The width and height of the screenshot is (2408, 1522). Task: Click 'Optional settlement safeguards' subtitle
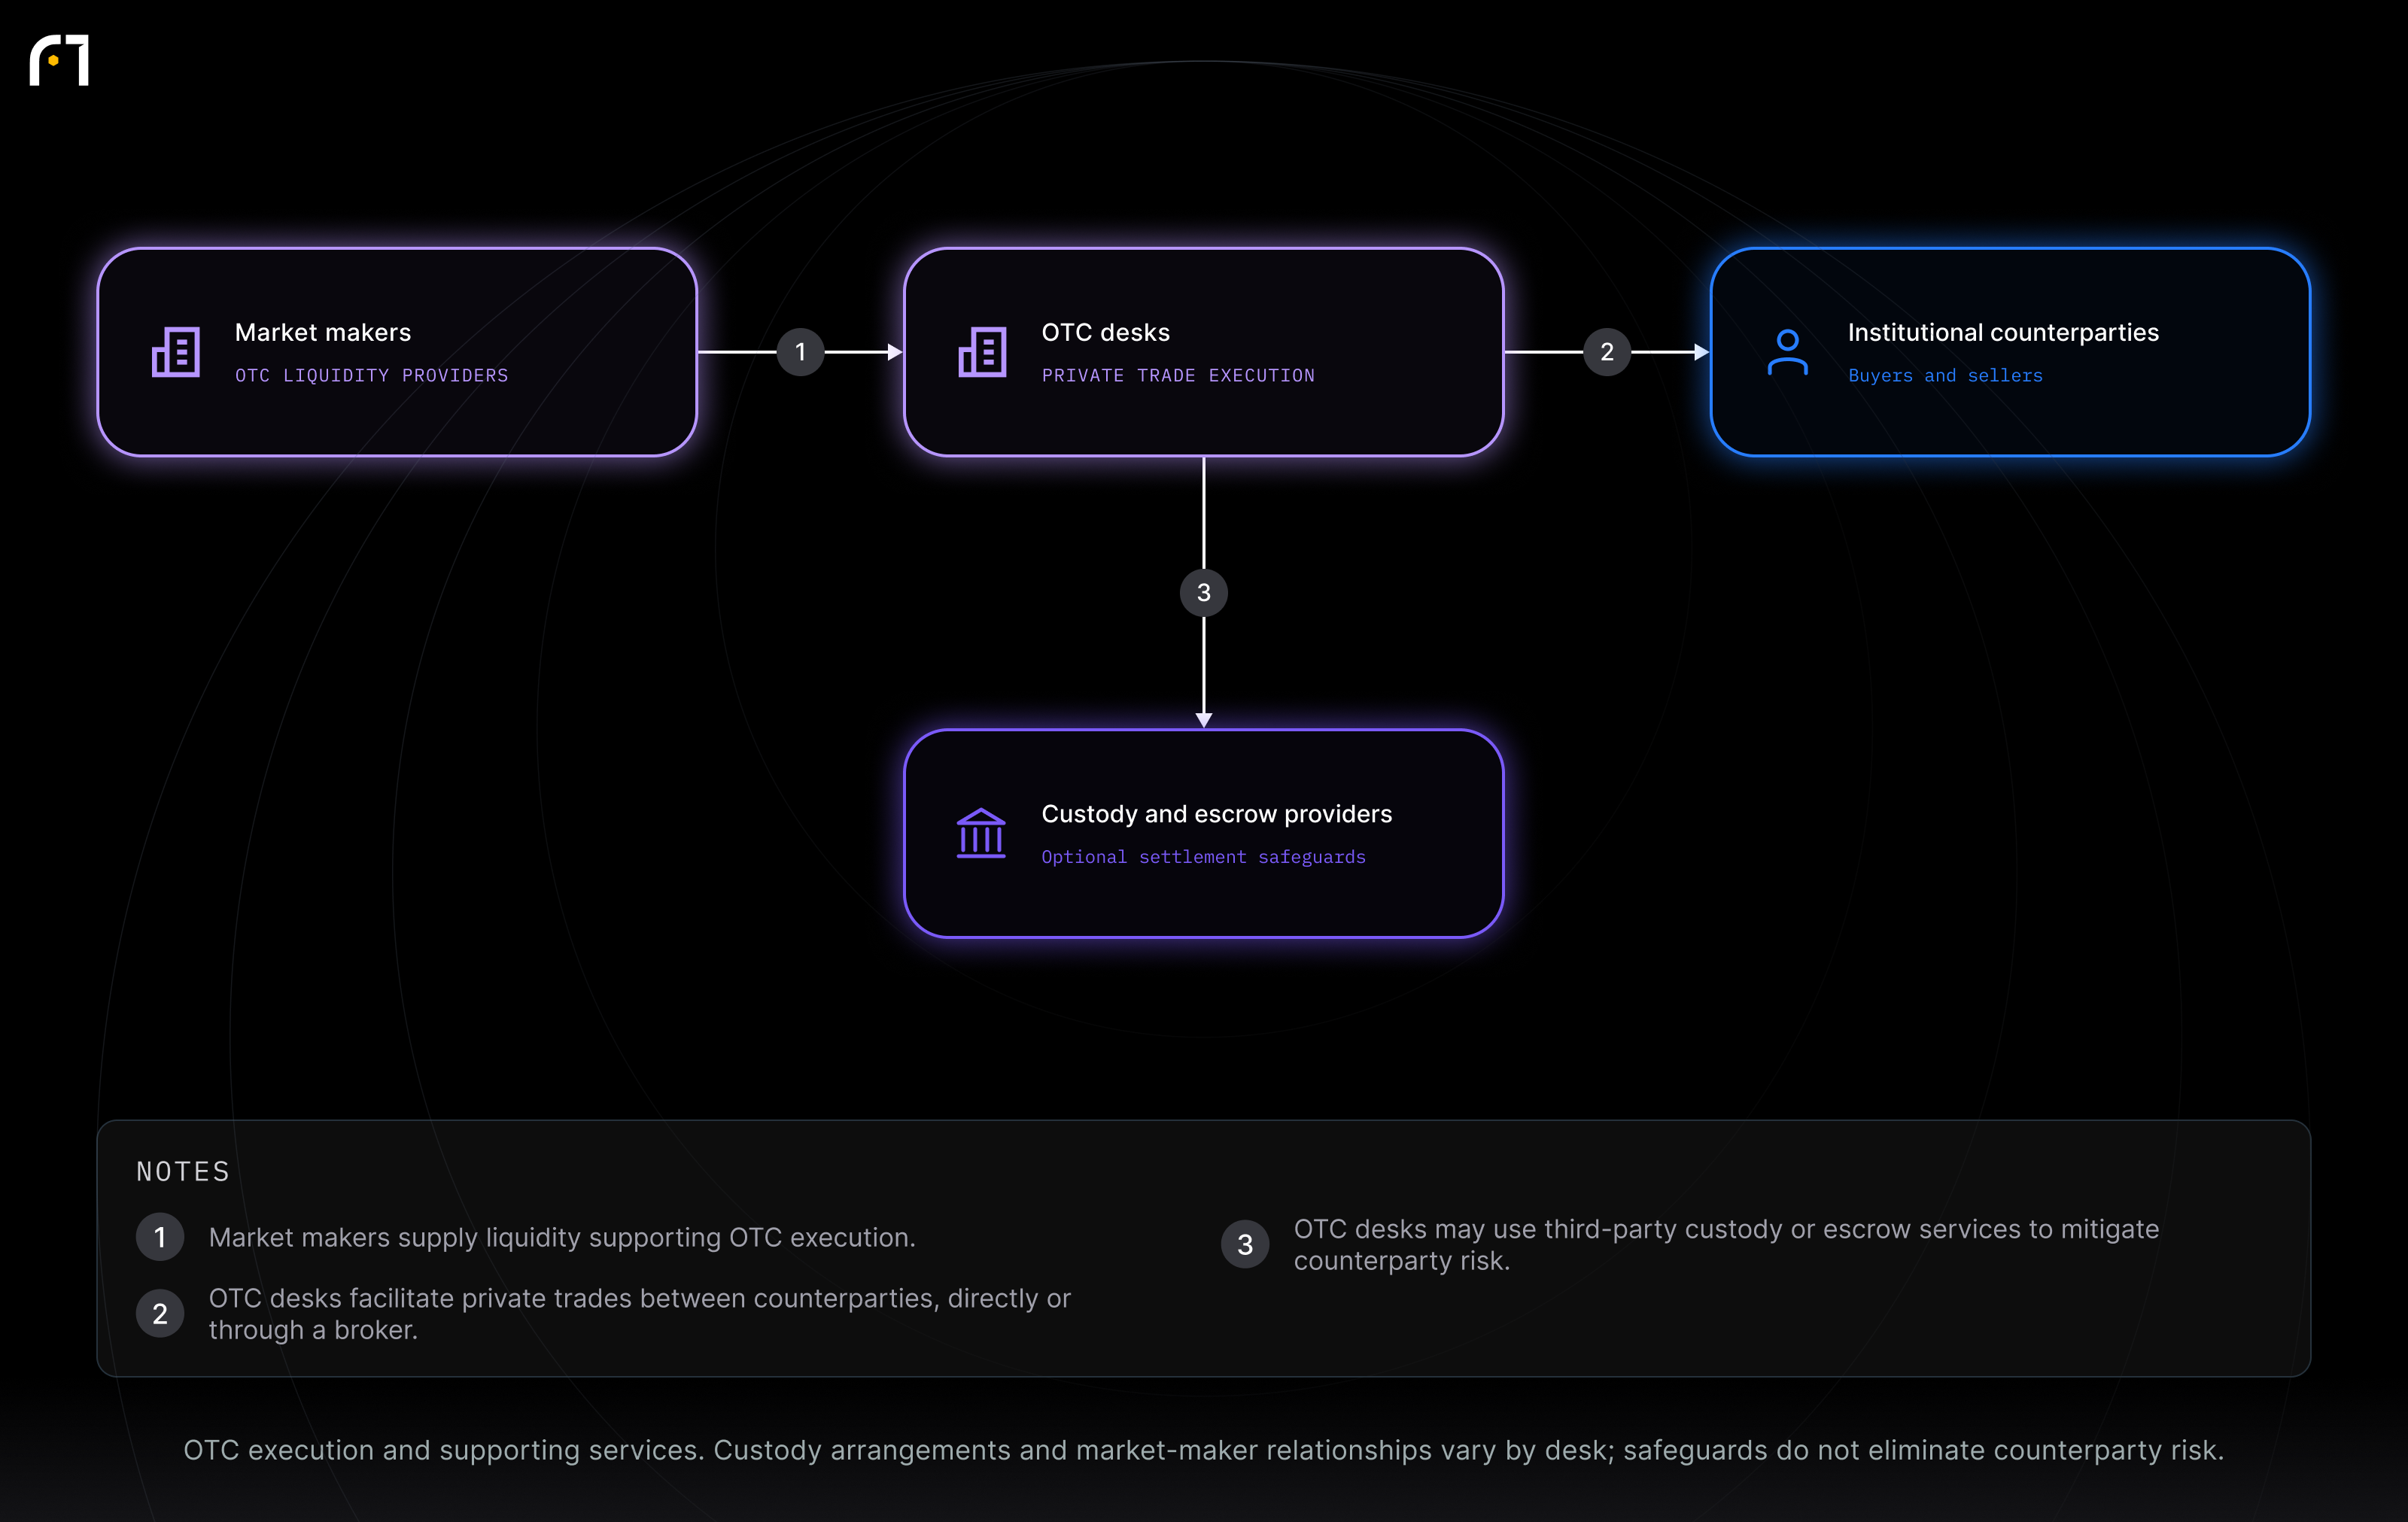(x=1203, y=857)
